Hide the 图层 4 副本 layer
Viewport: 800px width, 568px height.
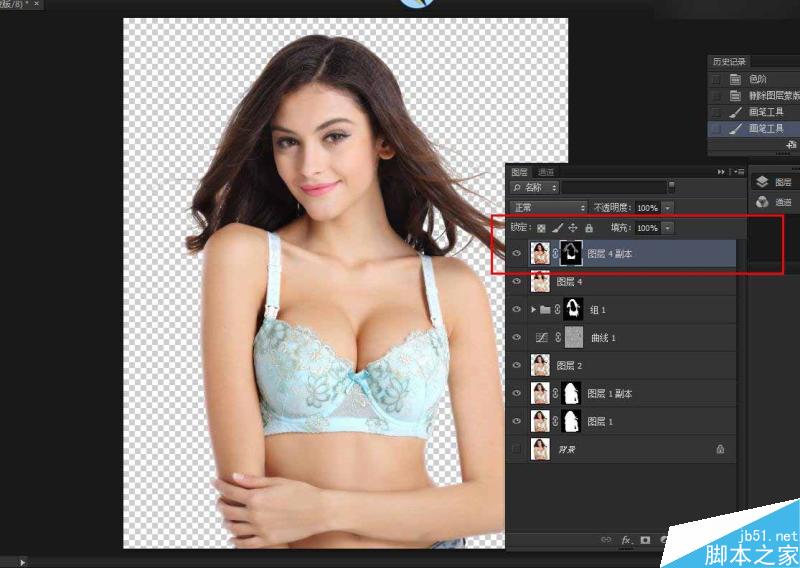[x=517, y=254]
